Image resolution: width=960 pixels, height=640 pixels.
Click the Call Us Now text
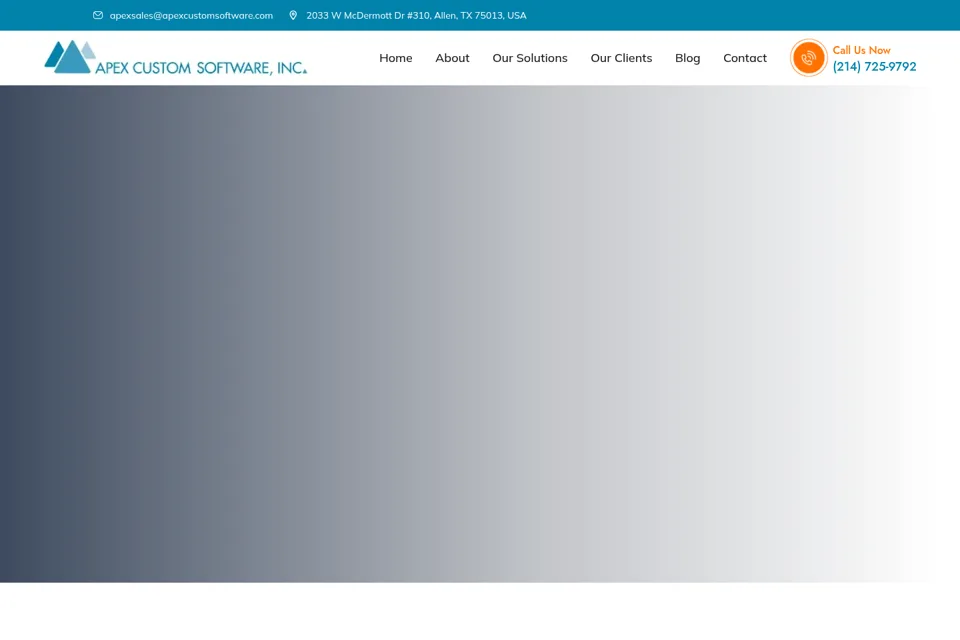(x=861, y=50)
